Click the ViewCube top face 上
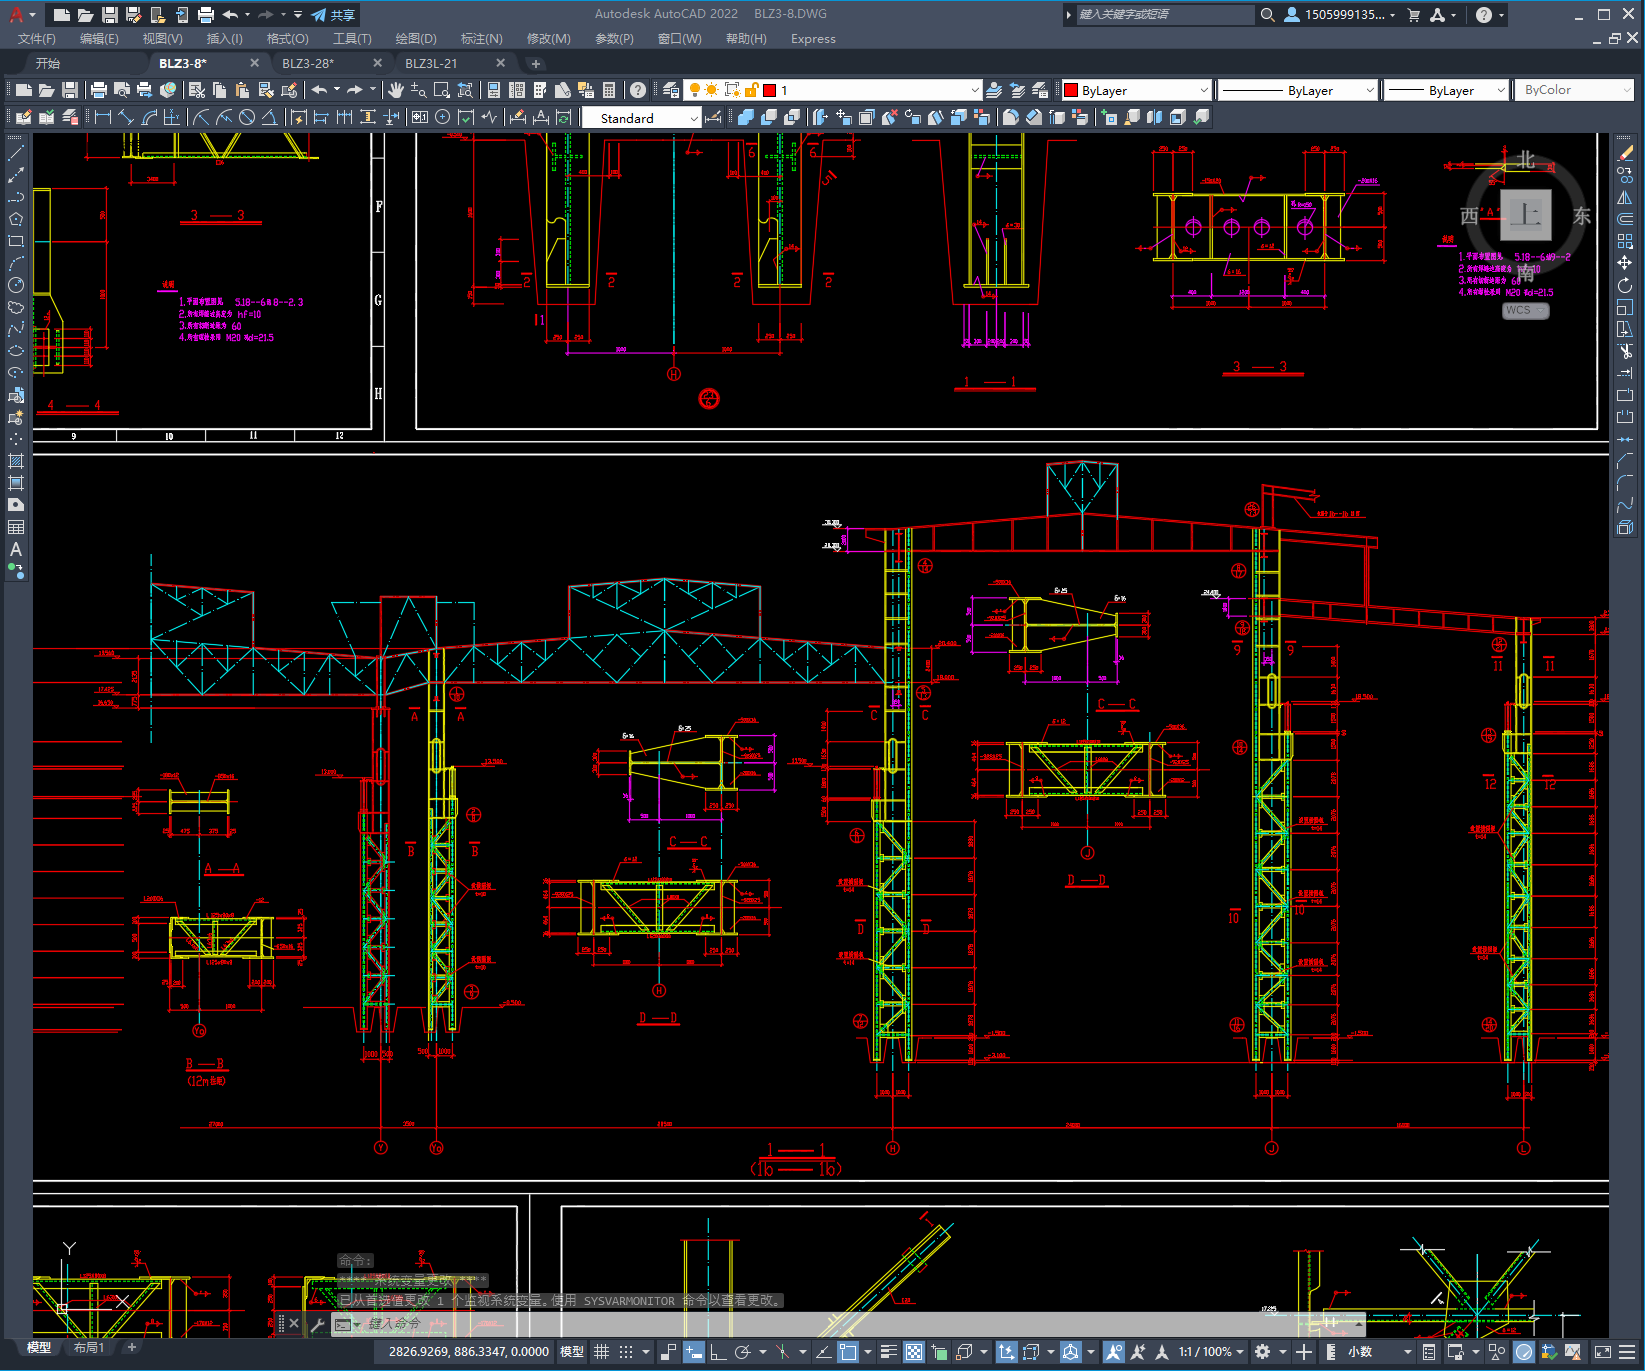The image size is (1645, 1371). click(x=1525, y=214)
